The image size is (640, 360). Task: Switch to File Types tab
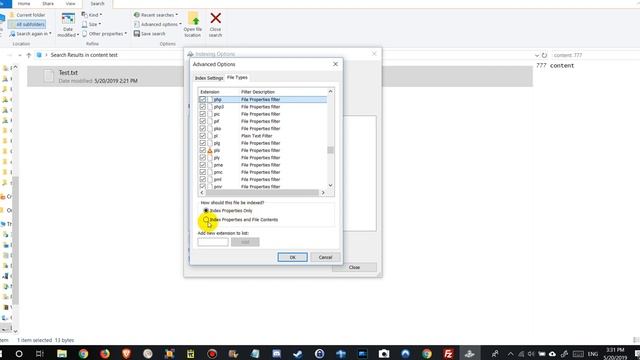coord(237,77)
